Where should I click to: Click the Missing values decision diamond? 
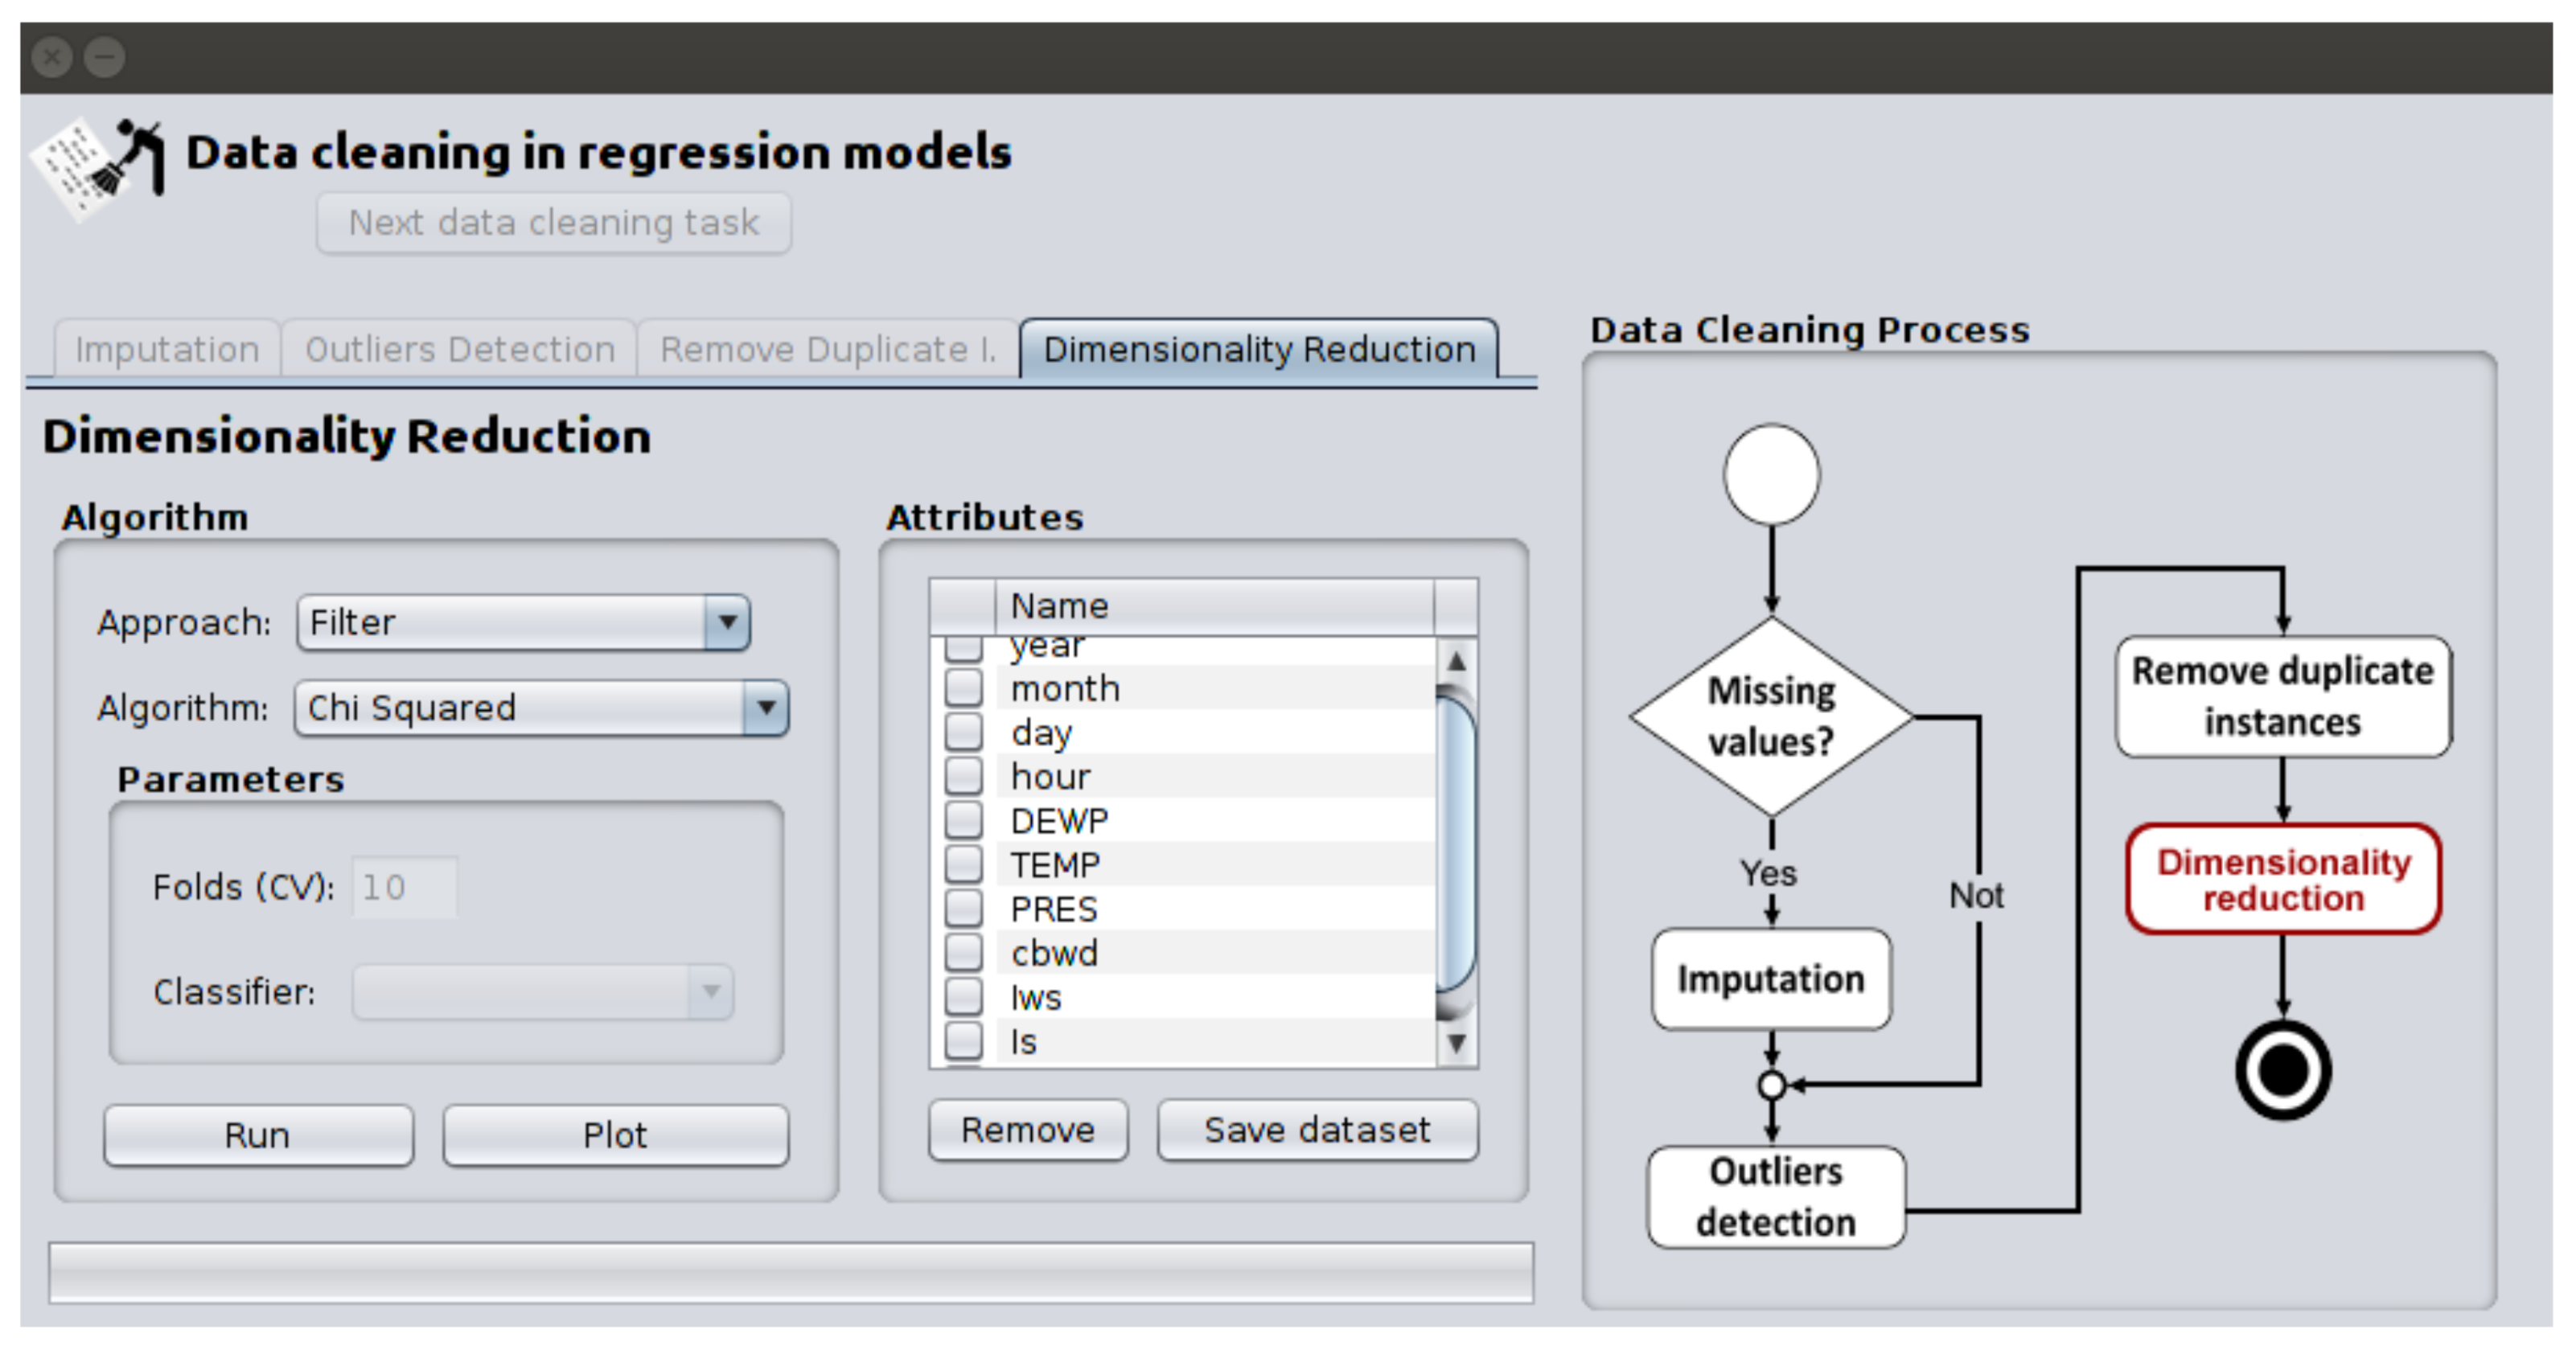[x=1771, y=716]
